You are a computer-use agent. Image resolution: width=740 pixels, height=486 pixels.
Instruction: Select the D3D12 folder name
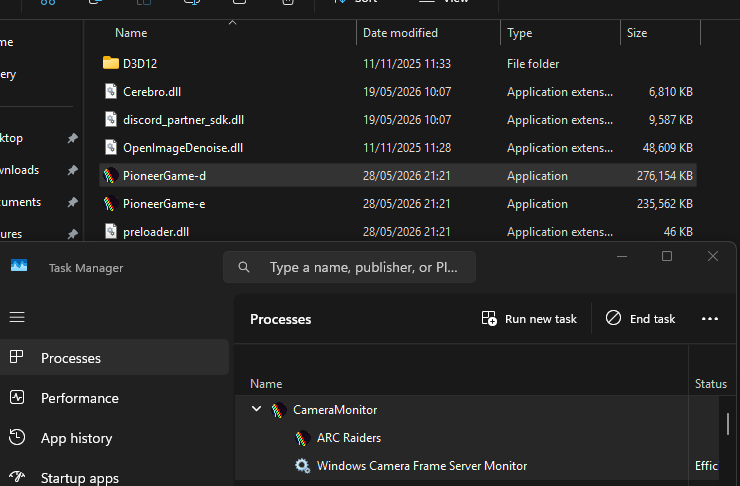(x=140, y=63)
